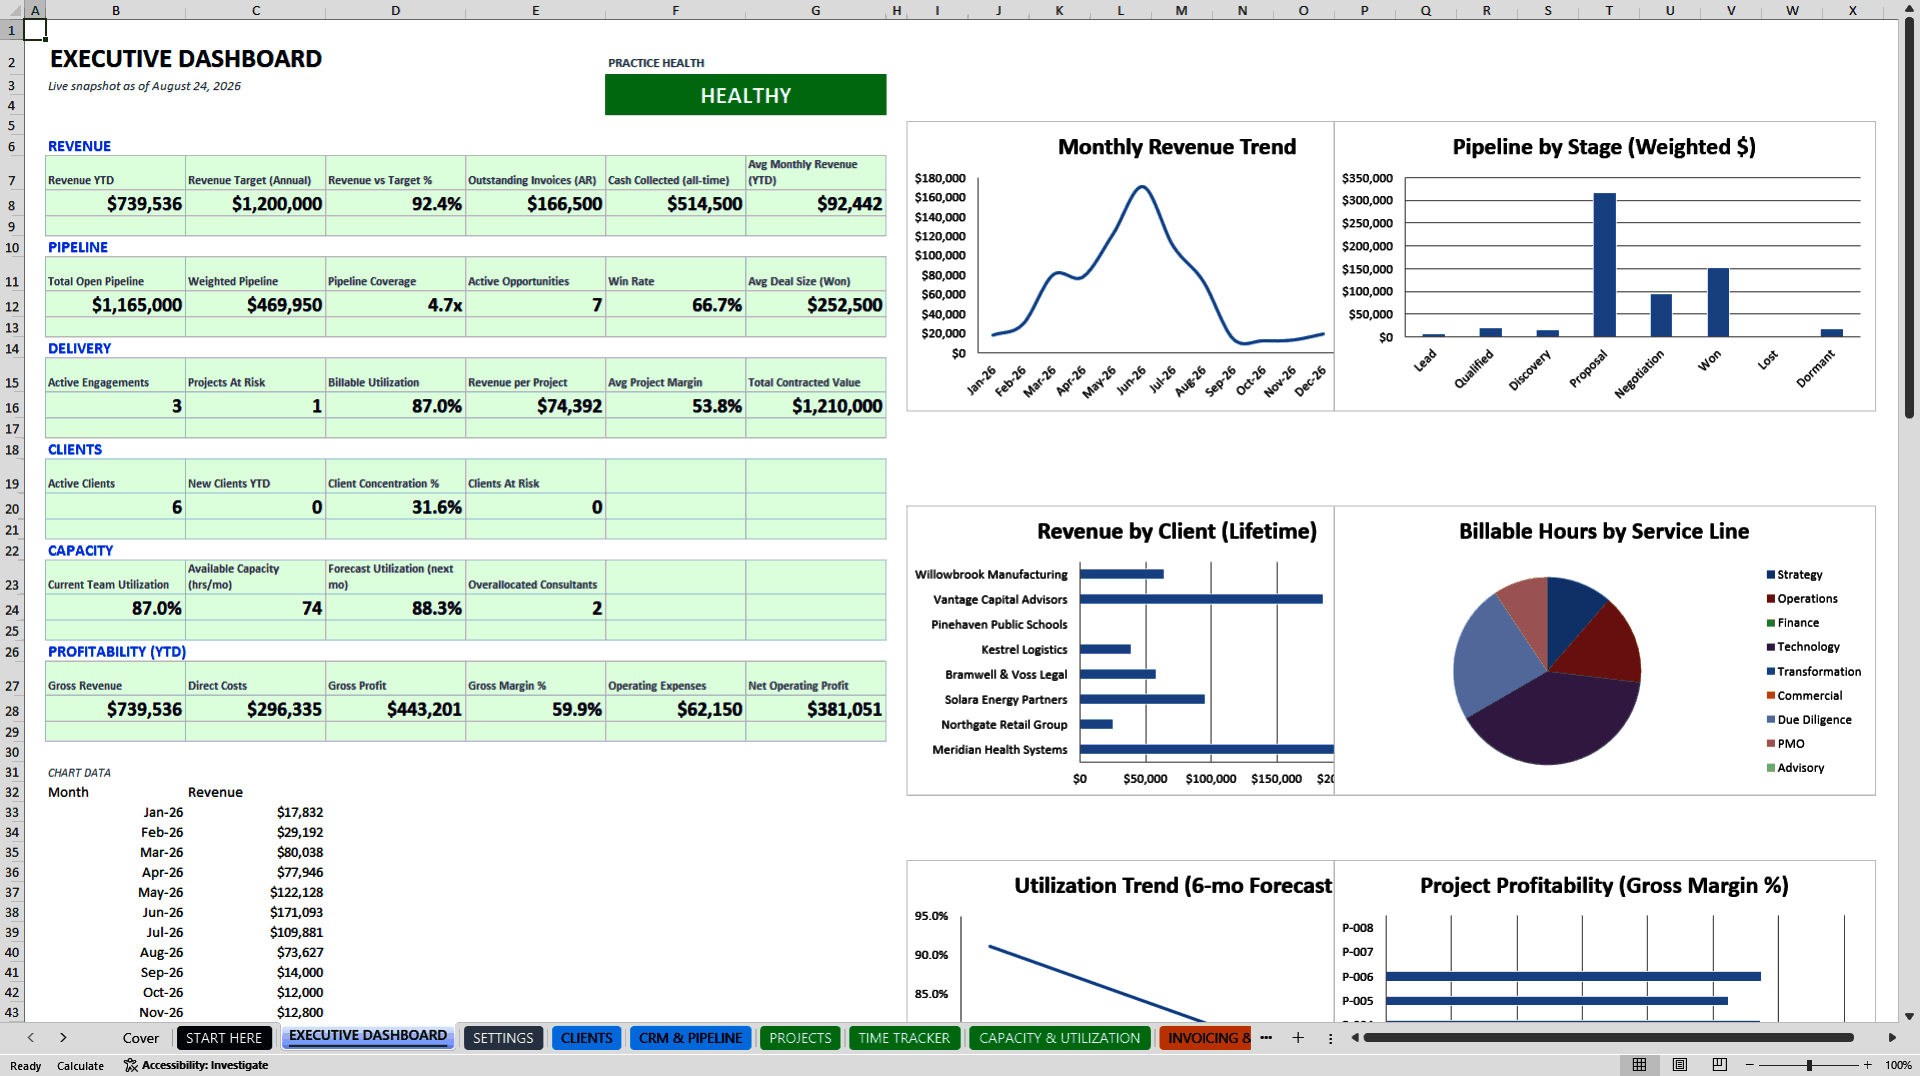Select column F header
This screenshot has height=1076, width=1920.
(x=676, y=10)
